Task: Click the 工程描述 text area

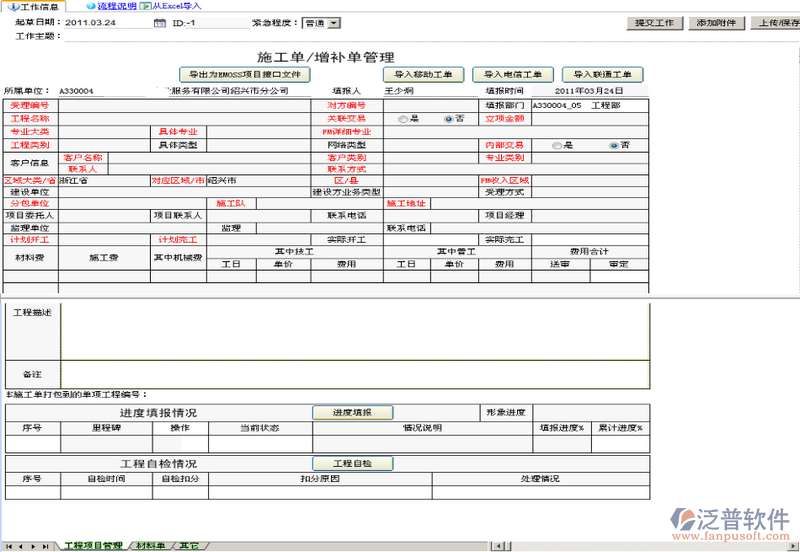Action: tap(355, 332)
